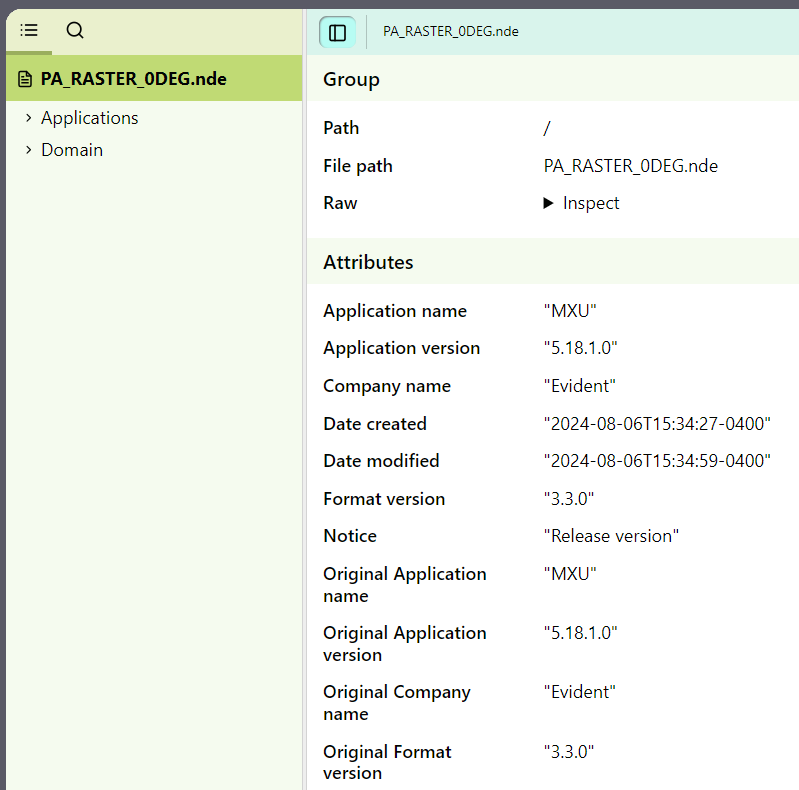This screenshot has height=790, width=799.
Task: Click the Application name value "MXU"
Action: click(570, 311)
